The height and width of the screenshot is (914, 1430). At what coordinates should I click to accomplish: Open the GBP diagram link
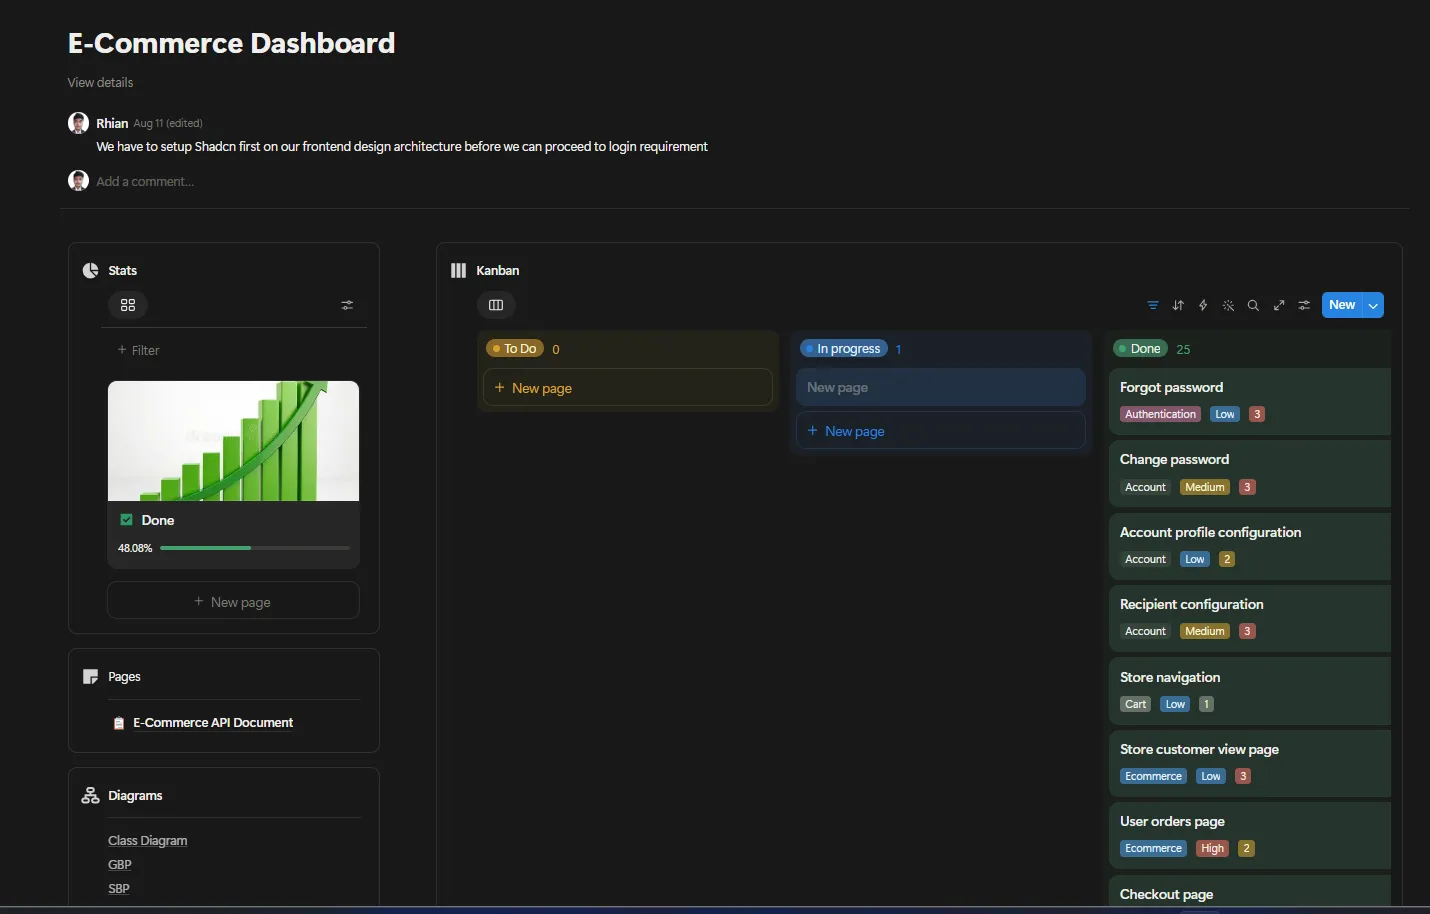(120, 865)
